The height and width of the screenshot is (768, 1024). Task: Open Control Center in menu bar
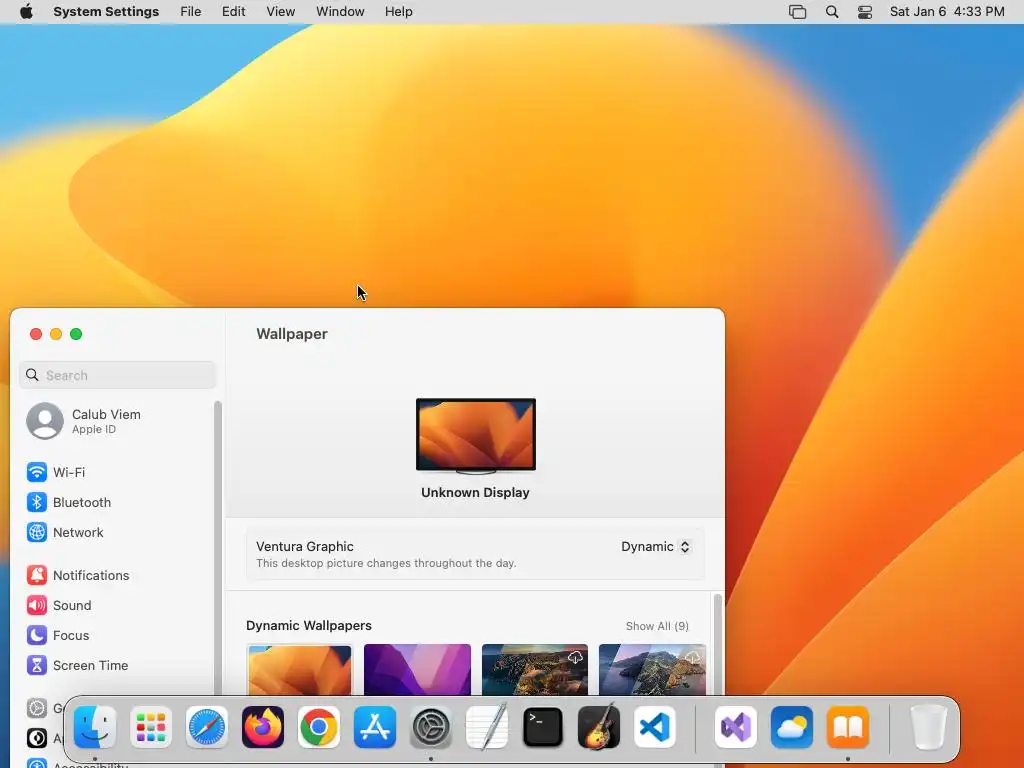(x=865, y=12)
